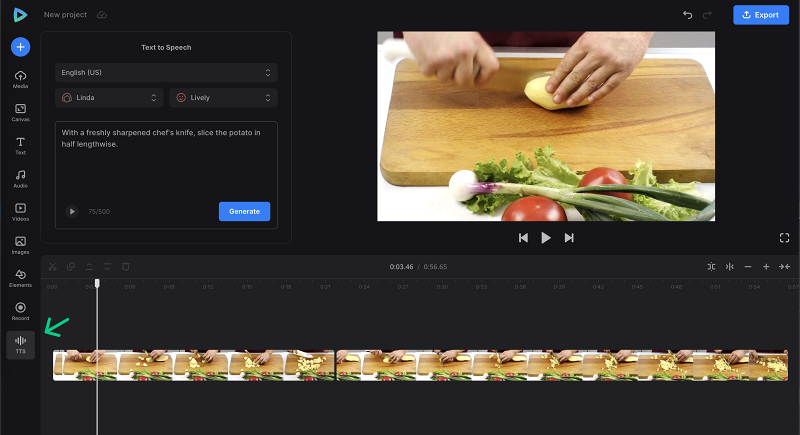Click the New project title

(x=65, y=15)
